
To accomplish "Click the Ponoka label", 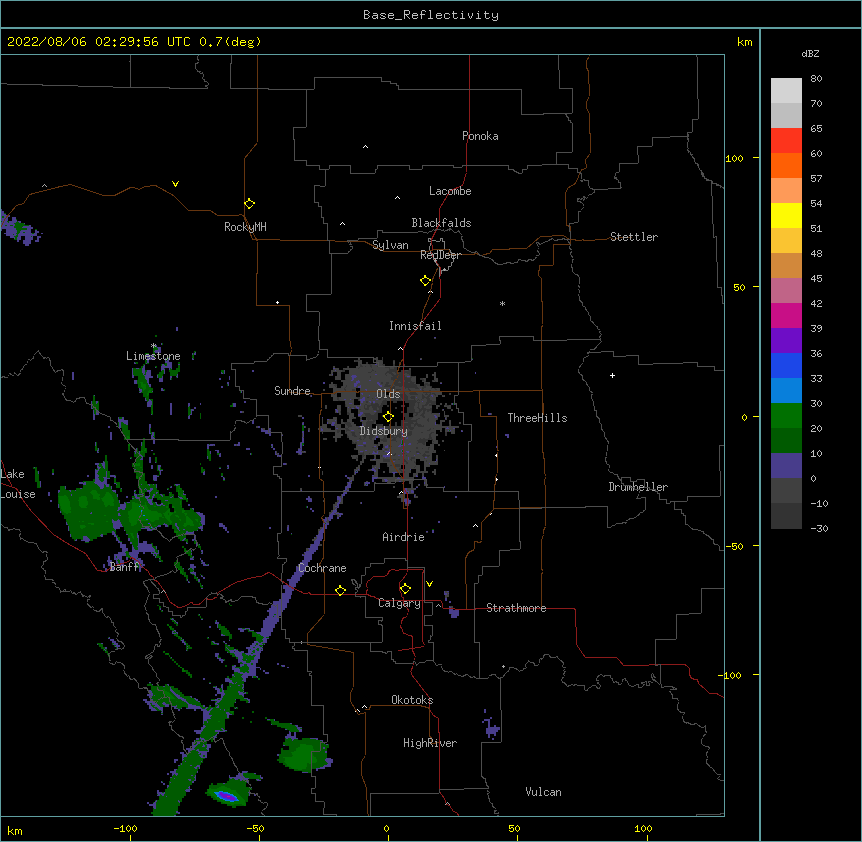I will point(480,136).
